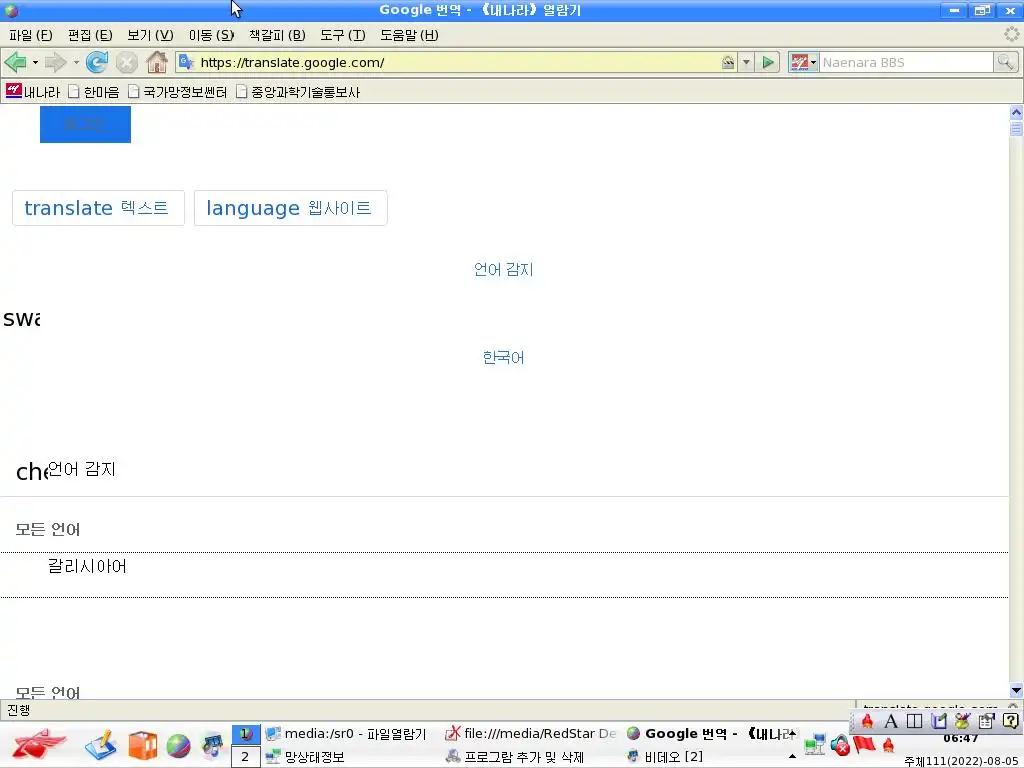Screen dimensions: 1024x768
Task: Click the search magnifier button
Action: pyautogui.click(x=1005, y=63)
